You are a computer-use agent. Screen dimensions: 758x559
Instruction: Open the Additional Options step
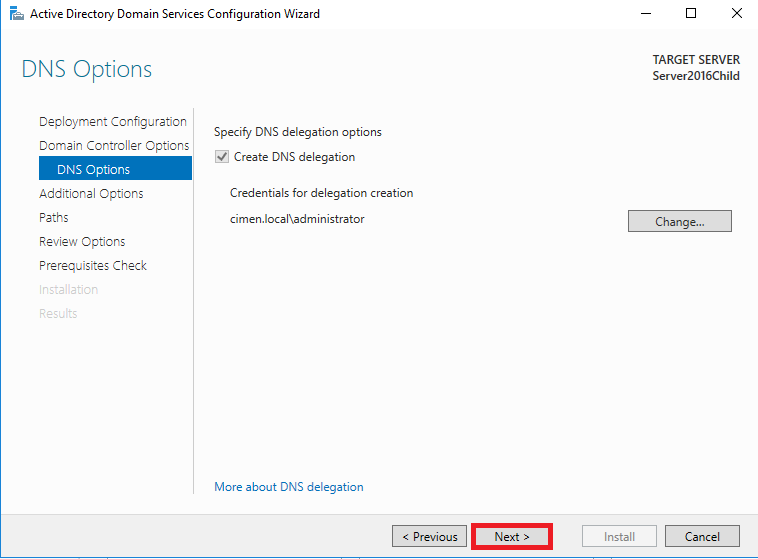coord(91,193)
